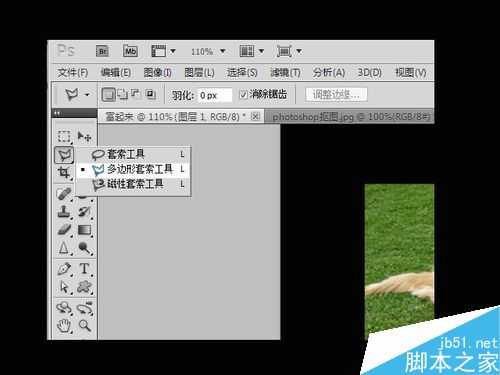This screenshot has height=375, width=500.
Task: Select the Gradient tool
Action: (x=84, y=230)
